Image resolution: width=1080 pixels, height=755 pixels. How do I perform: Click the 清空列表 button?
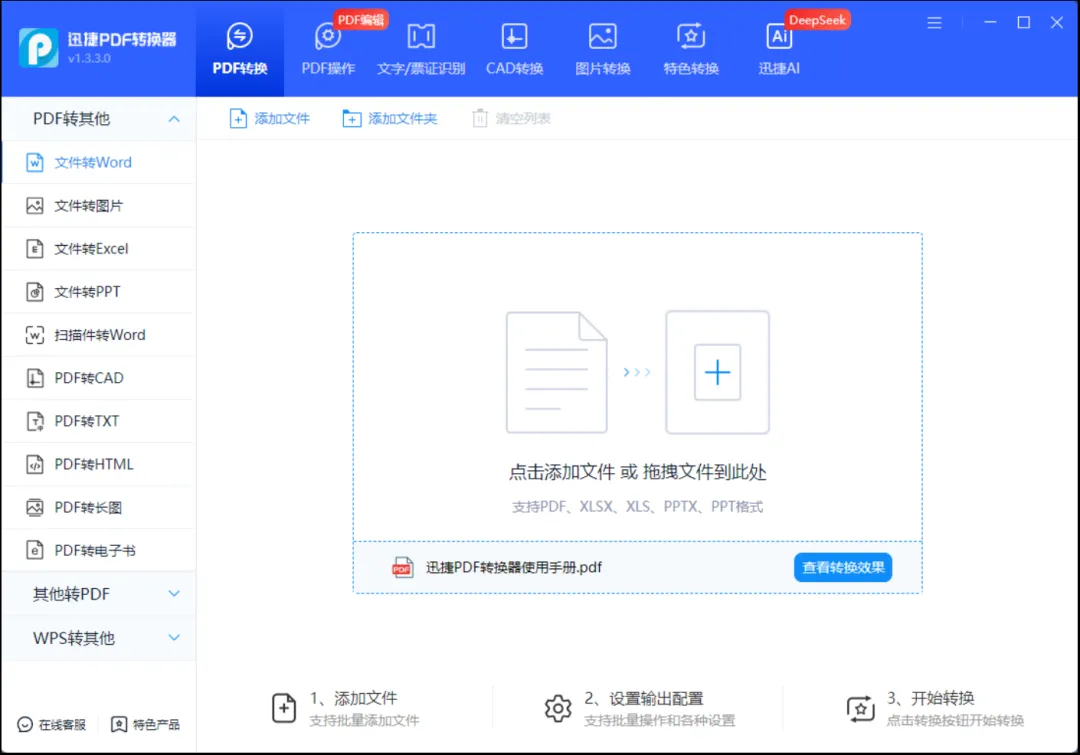[x=511, y=118]
